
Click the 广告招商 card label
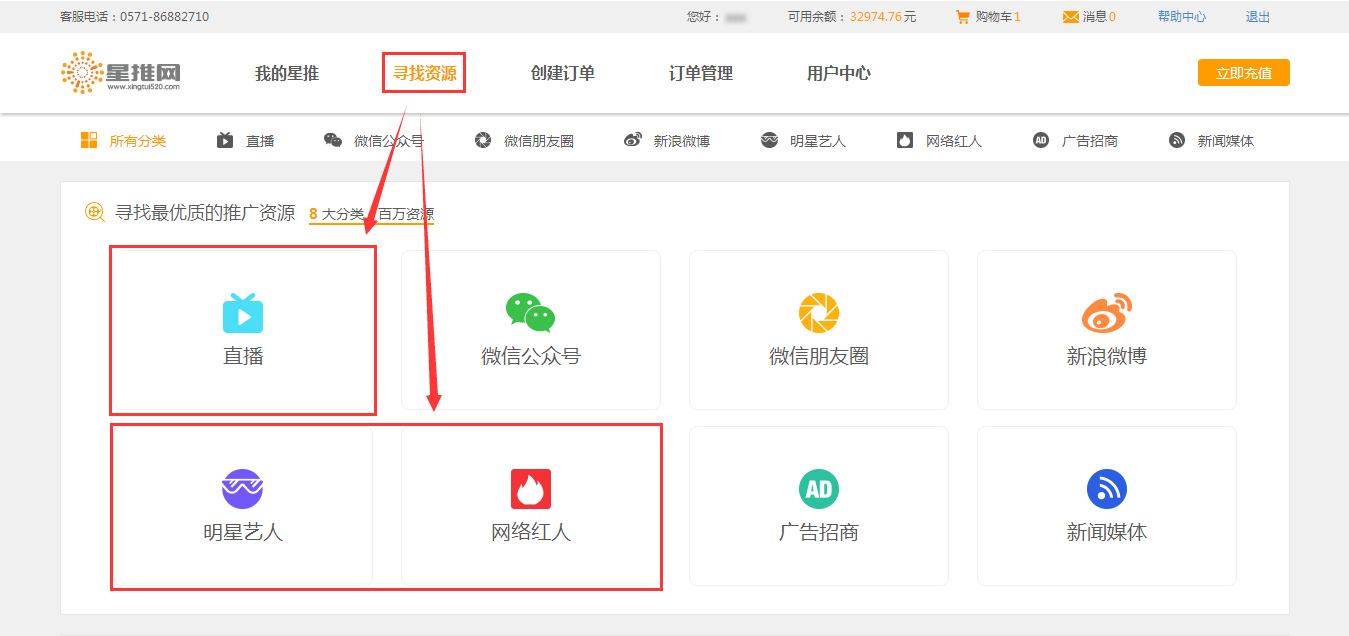click(819, 532)
